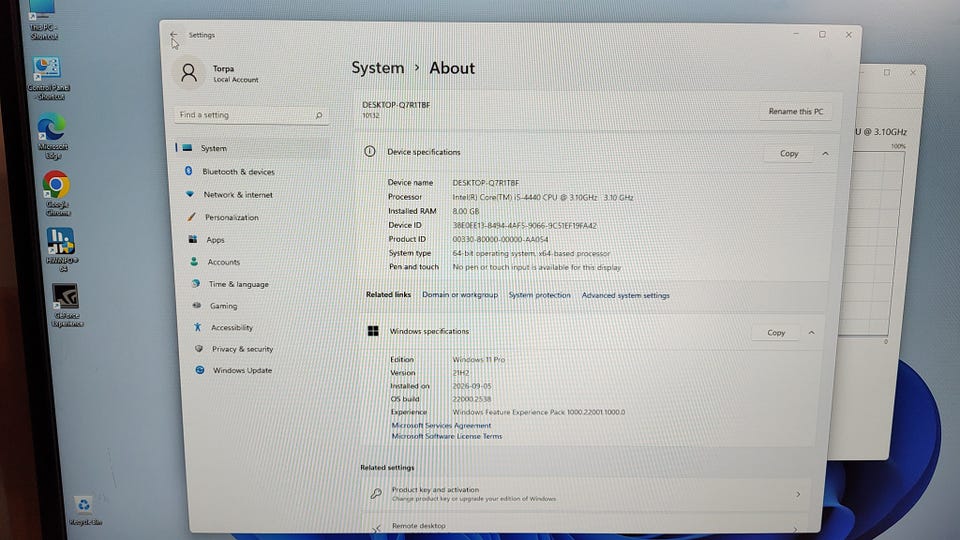Image resolution: width=960 pixels, height=540 pixels.
Task: Open Time & language settings
Action: point(239,284)
